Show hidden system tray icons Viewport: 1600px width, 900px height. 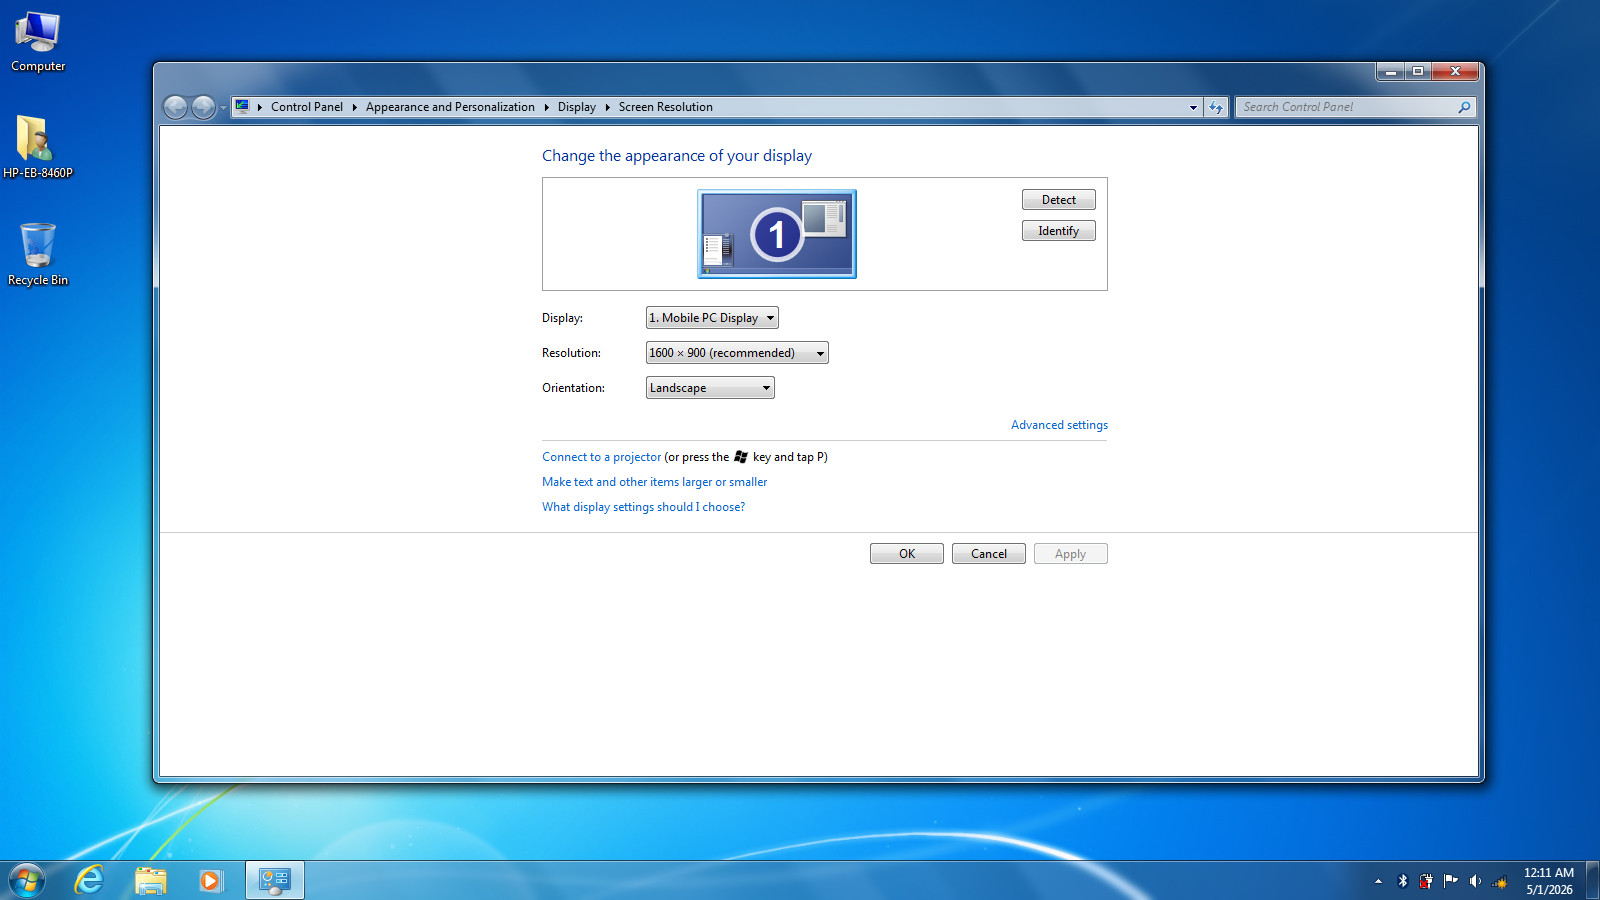point(1378,881)
